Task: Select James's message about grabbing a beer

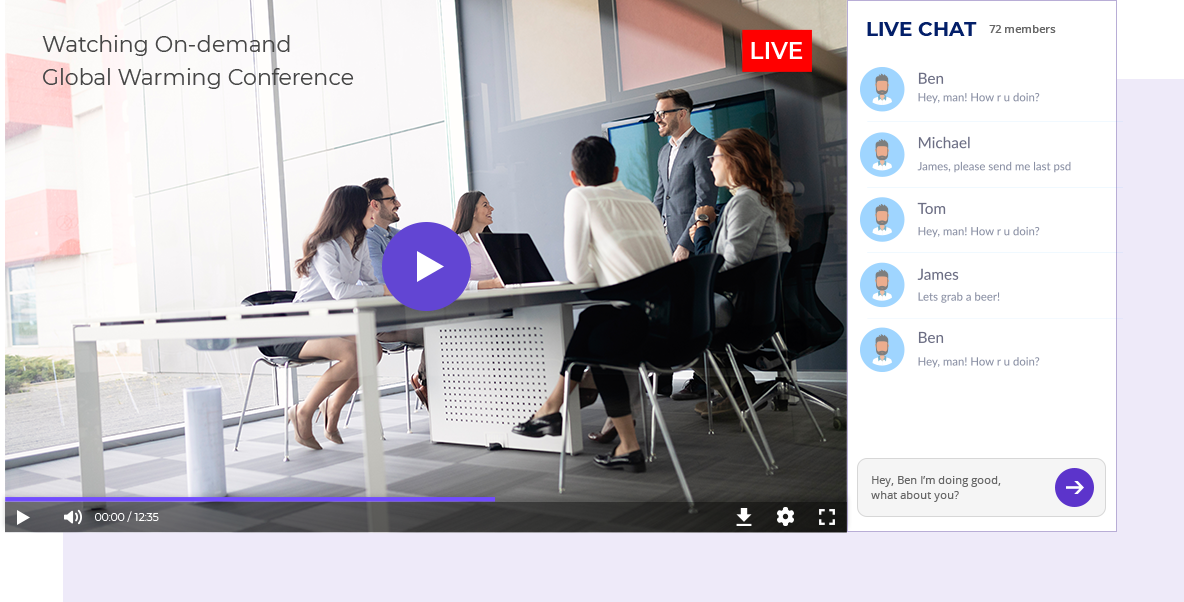Action: click(959, 297)
